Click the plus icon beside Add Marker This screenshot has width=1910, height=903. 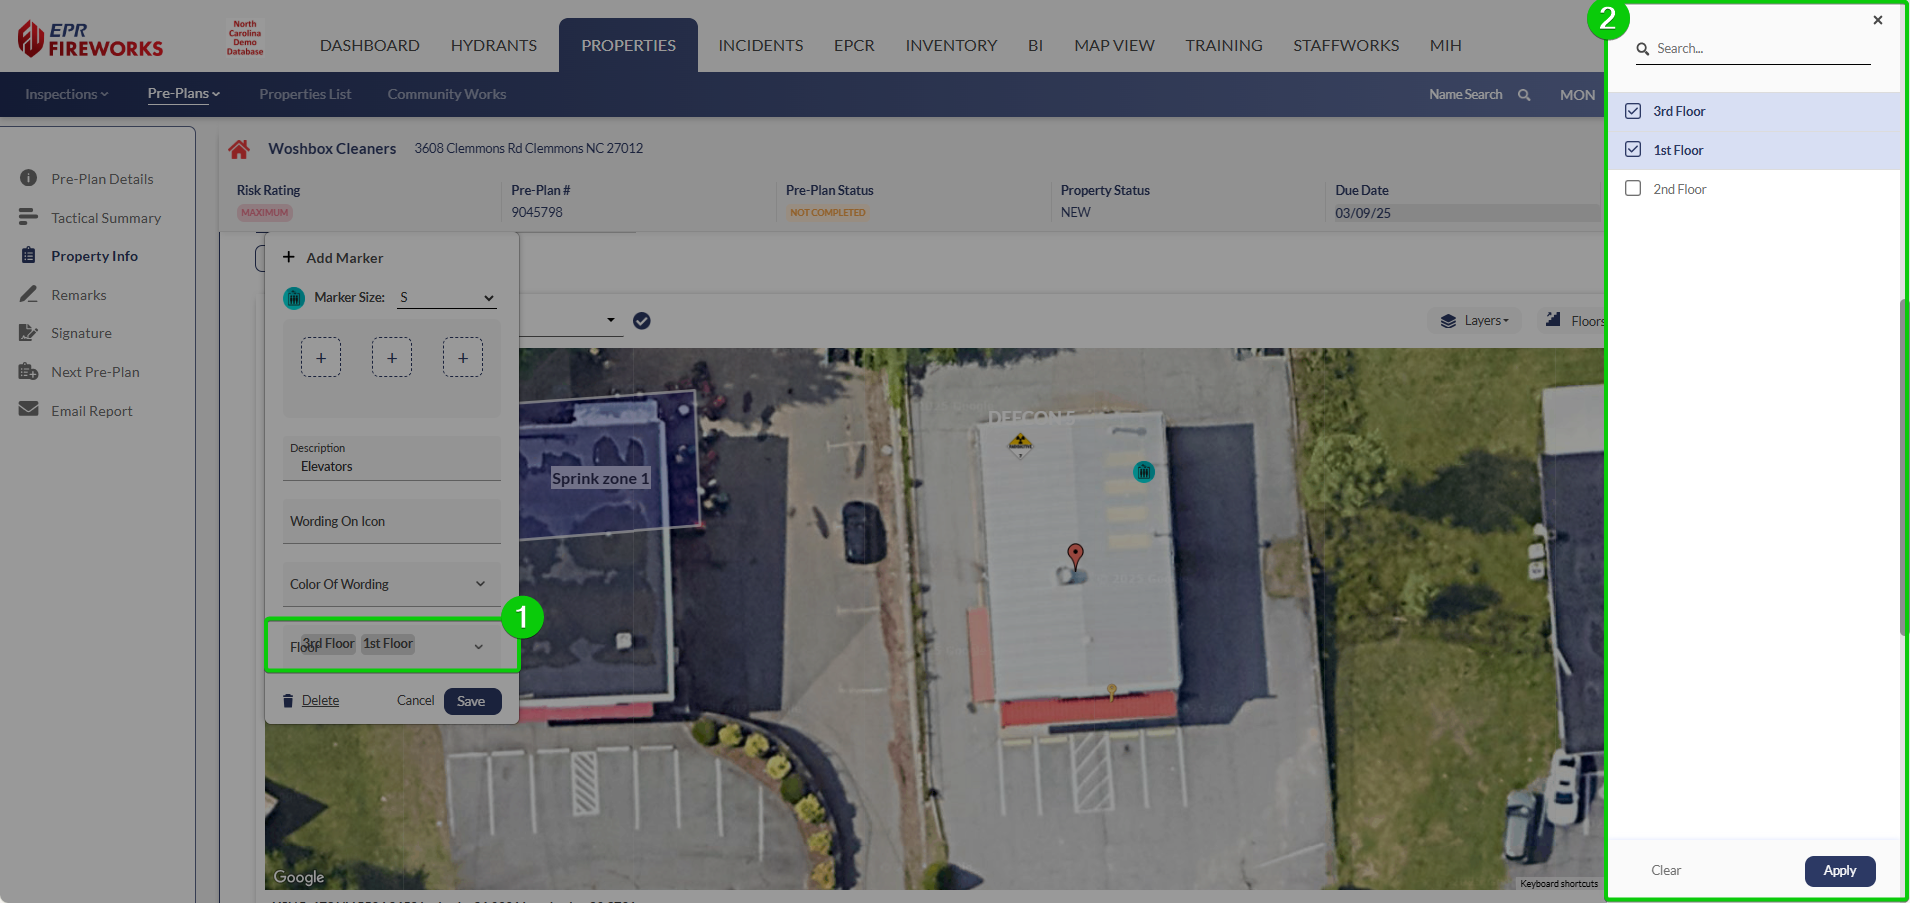pyautogui.click(x=289, y=257)
